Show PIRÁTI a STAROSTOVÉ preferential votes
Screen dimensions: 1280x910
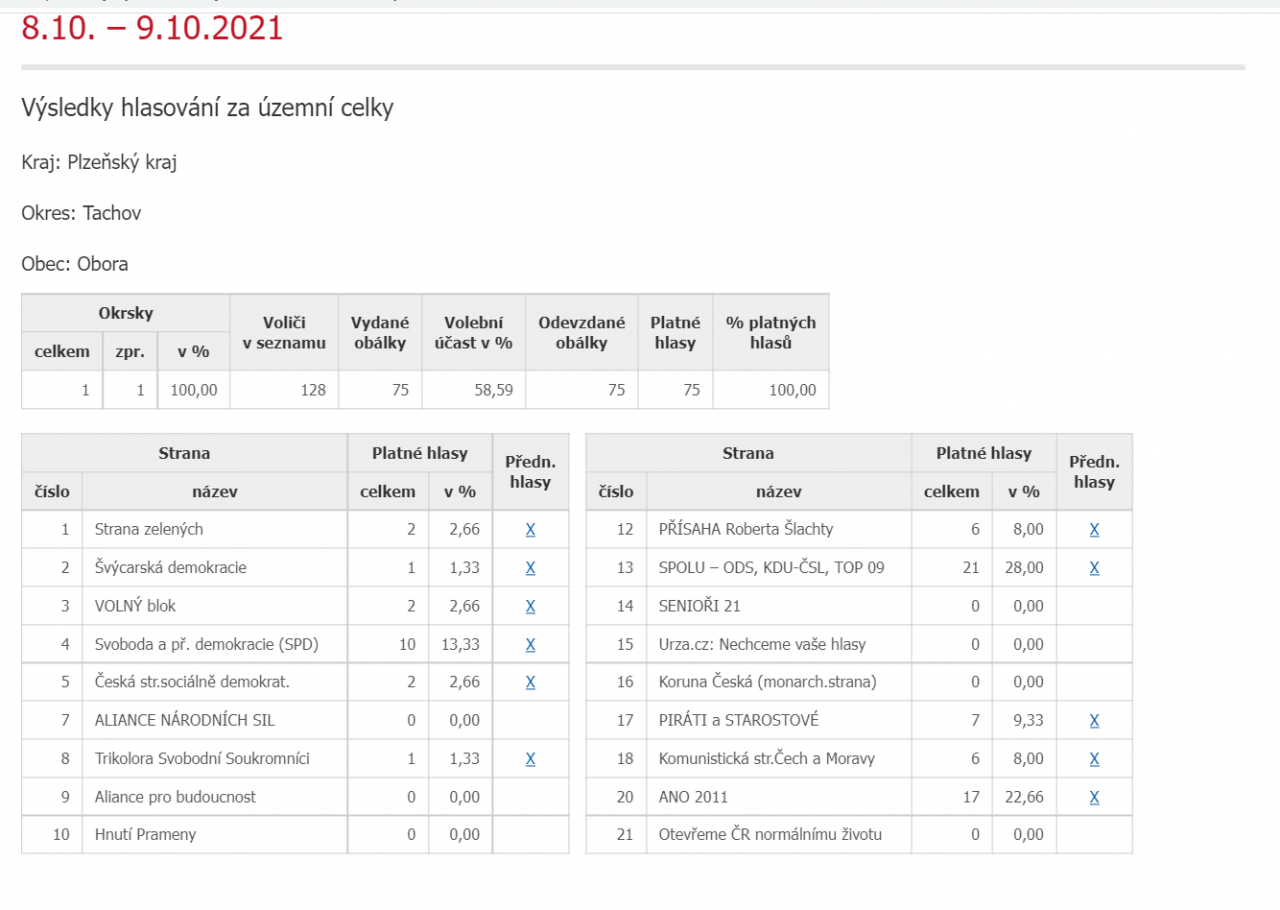tap(1094, 721)
